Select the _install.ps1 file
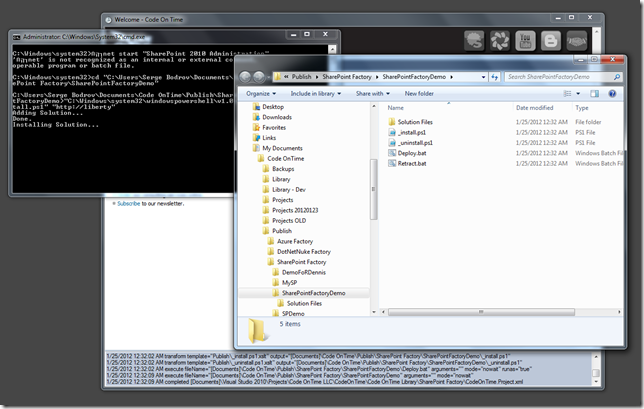The image size is (644, 409). tap(412, 132)
